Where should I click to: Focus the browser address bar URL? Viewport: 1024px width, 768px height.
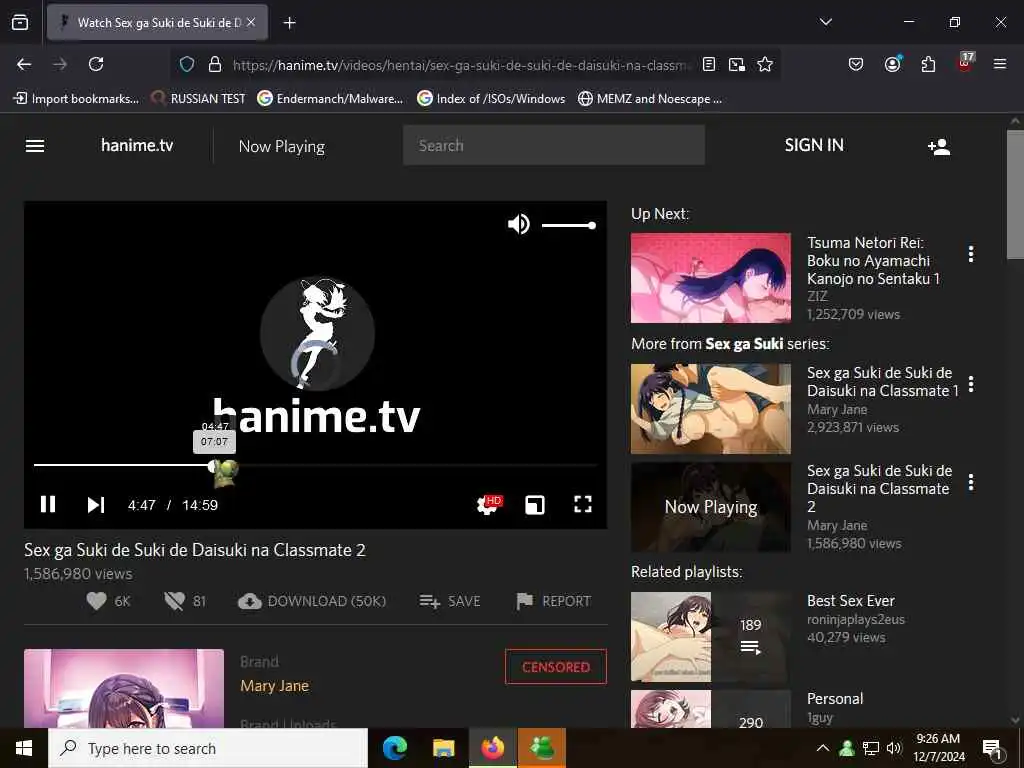460,65
